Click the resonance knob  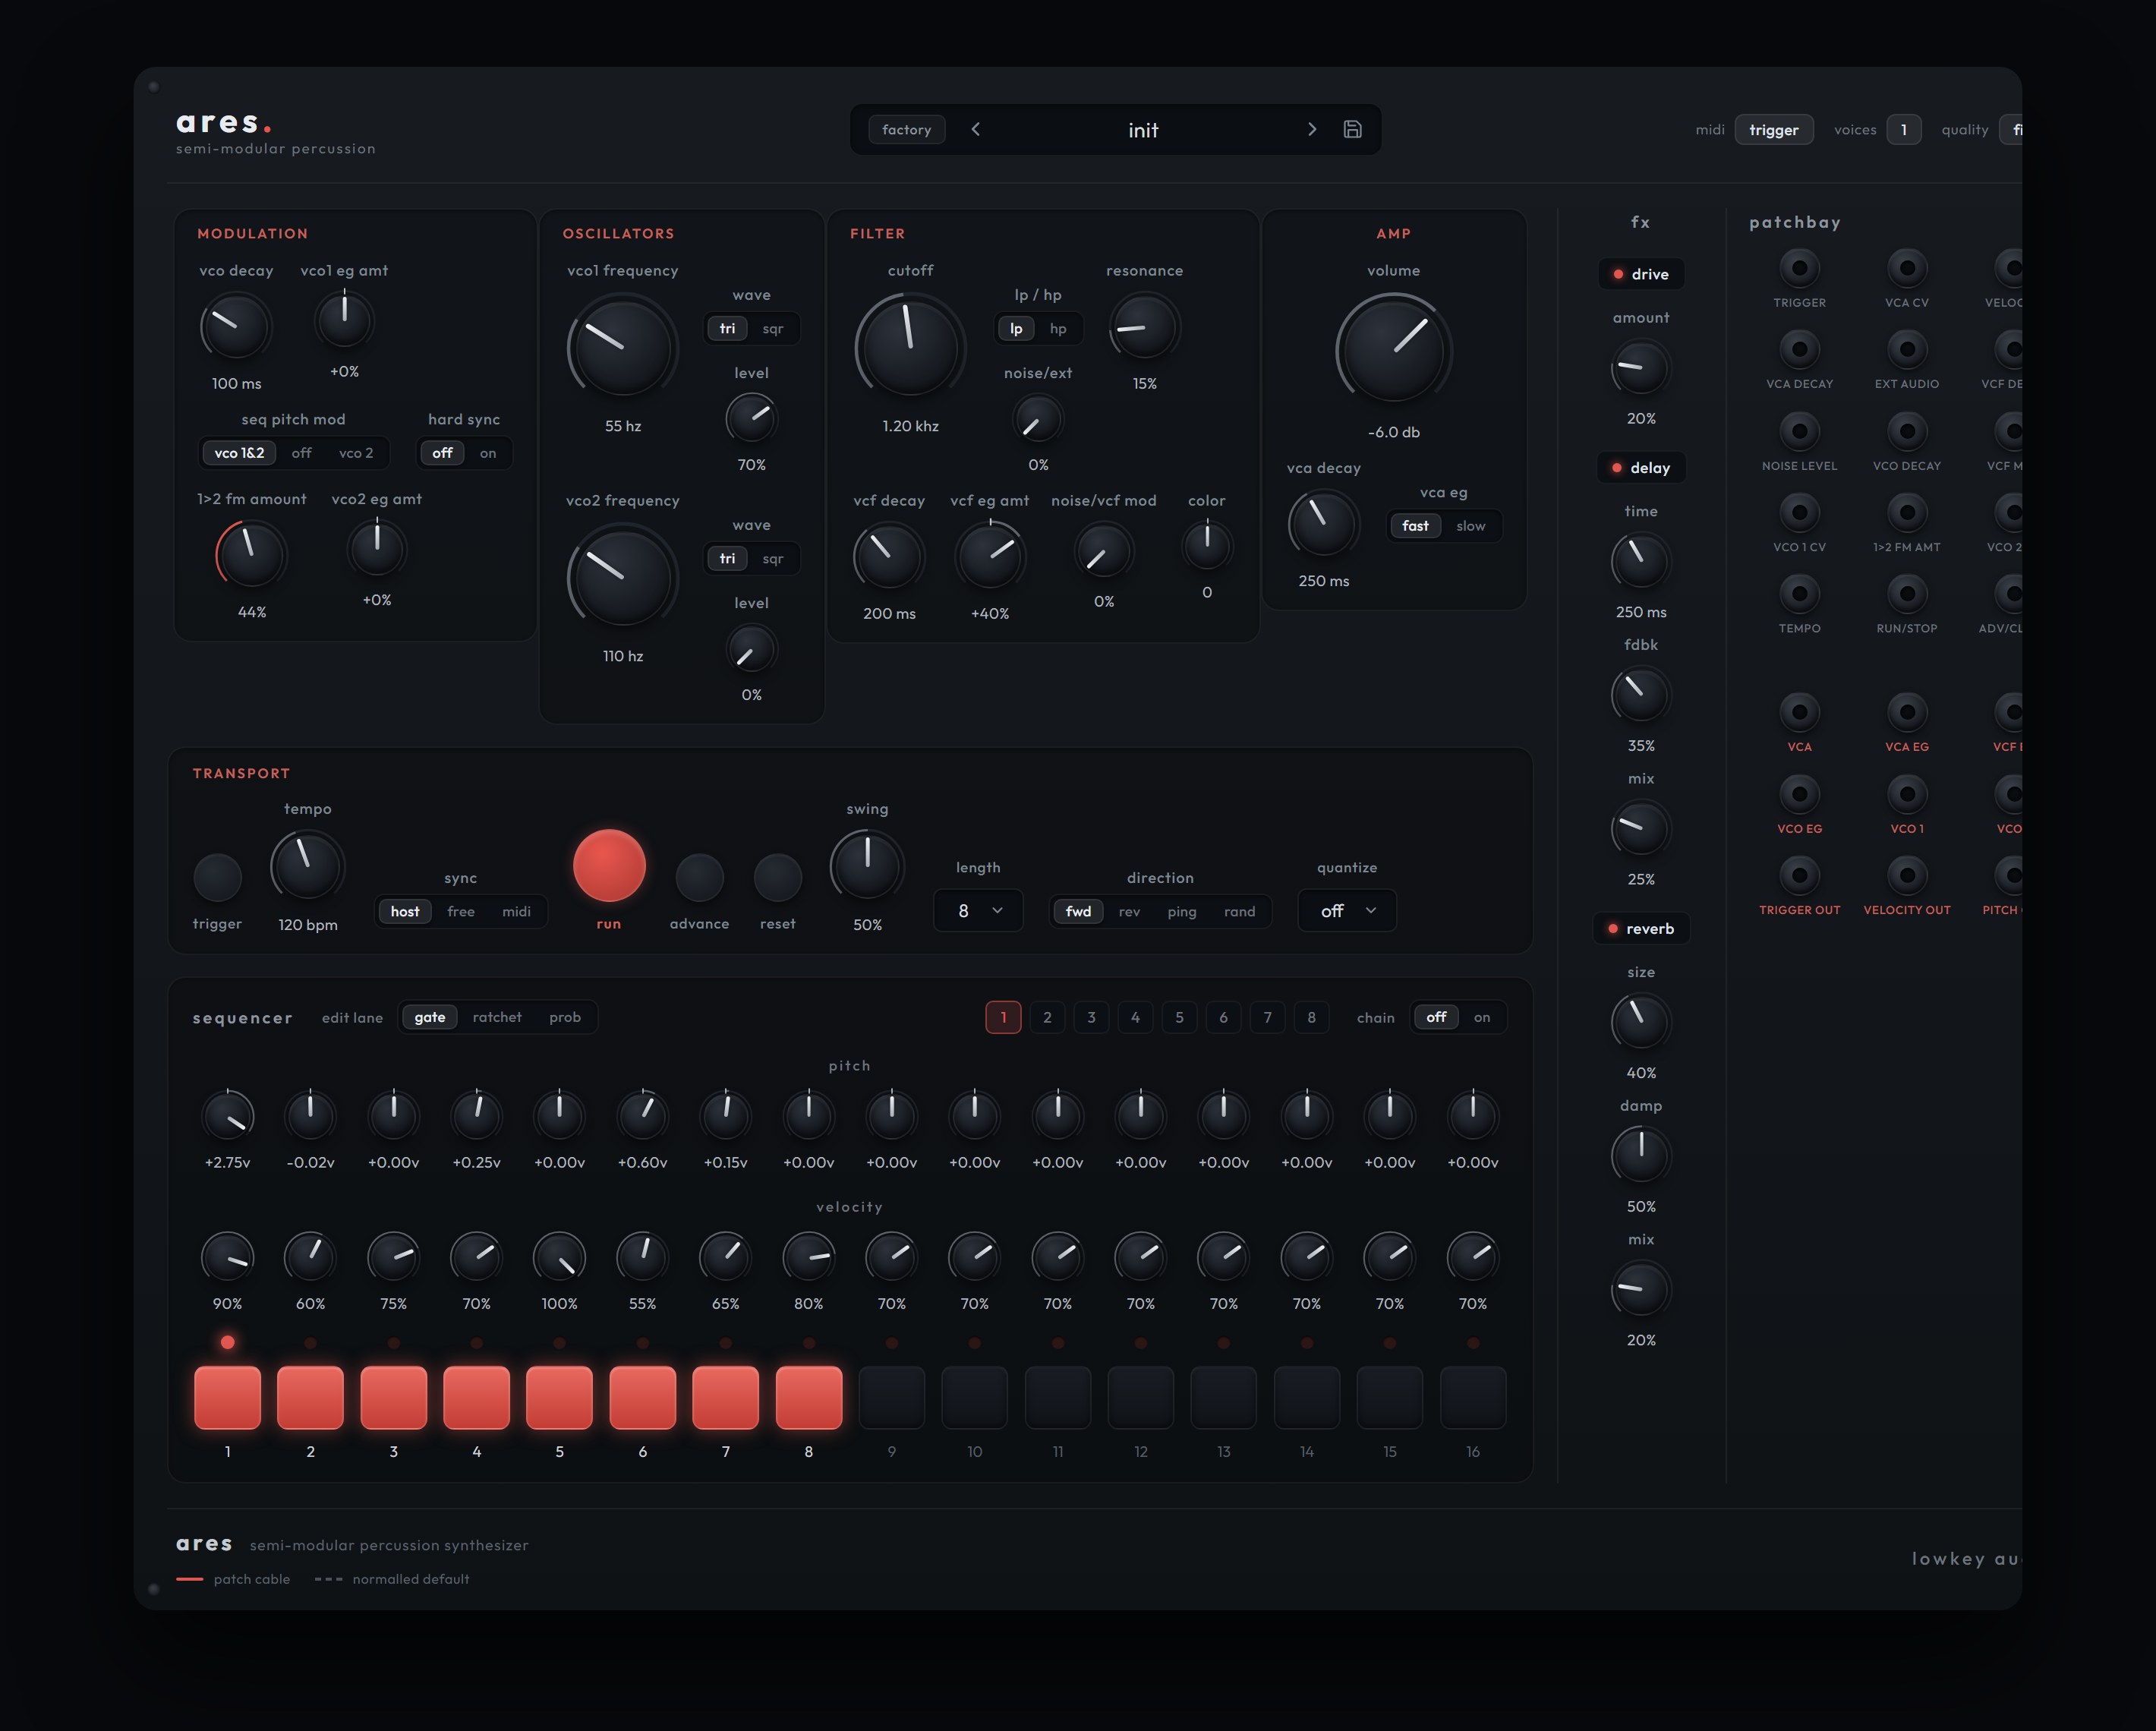click(1144, 328)
